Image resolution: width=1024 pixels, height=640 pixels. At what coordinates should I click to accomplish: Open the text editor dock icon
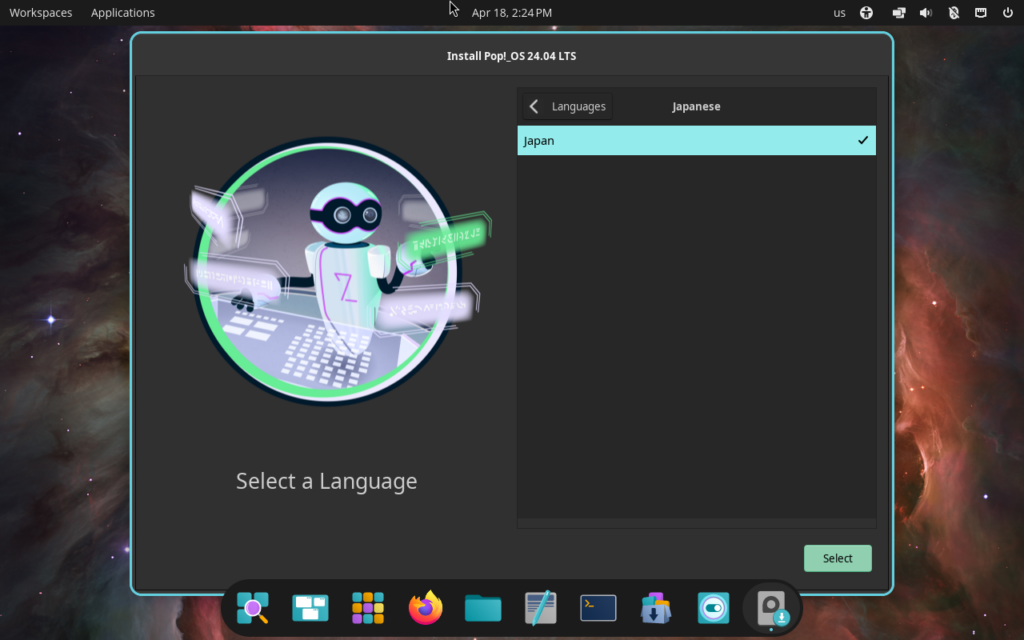(541, 607)
